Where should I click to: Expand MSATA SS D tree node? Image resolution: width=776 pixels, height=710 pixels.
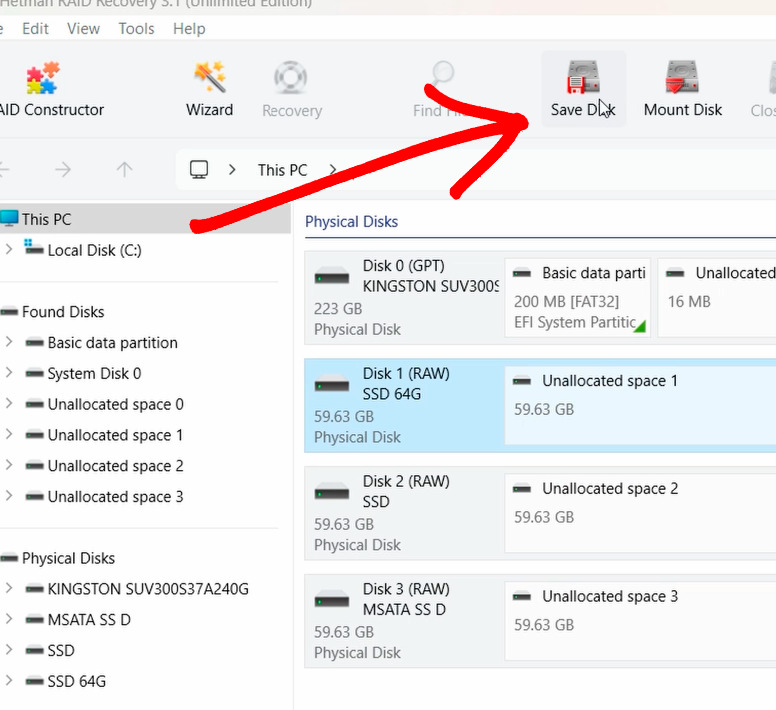(x=8, y=619)
